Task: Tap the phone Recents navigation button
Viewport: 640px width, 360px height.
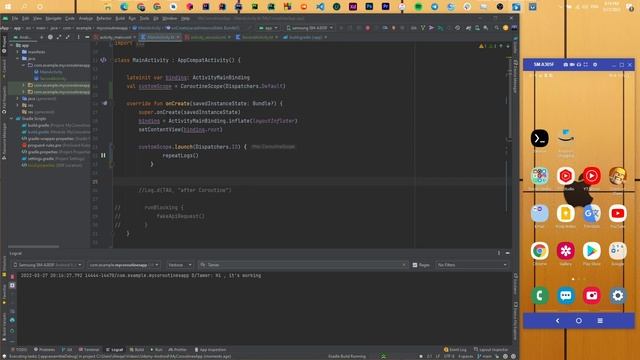Action: tap(600, 321)
